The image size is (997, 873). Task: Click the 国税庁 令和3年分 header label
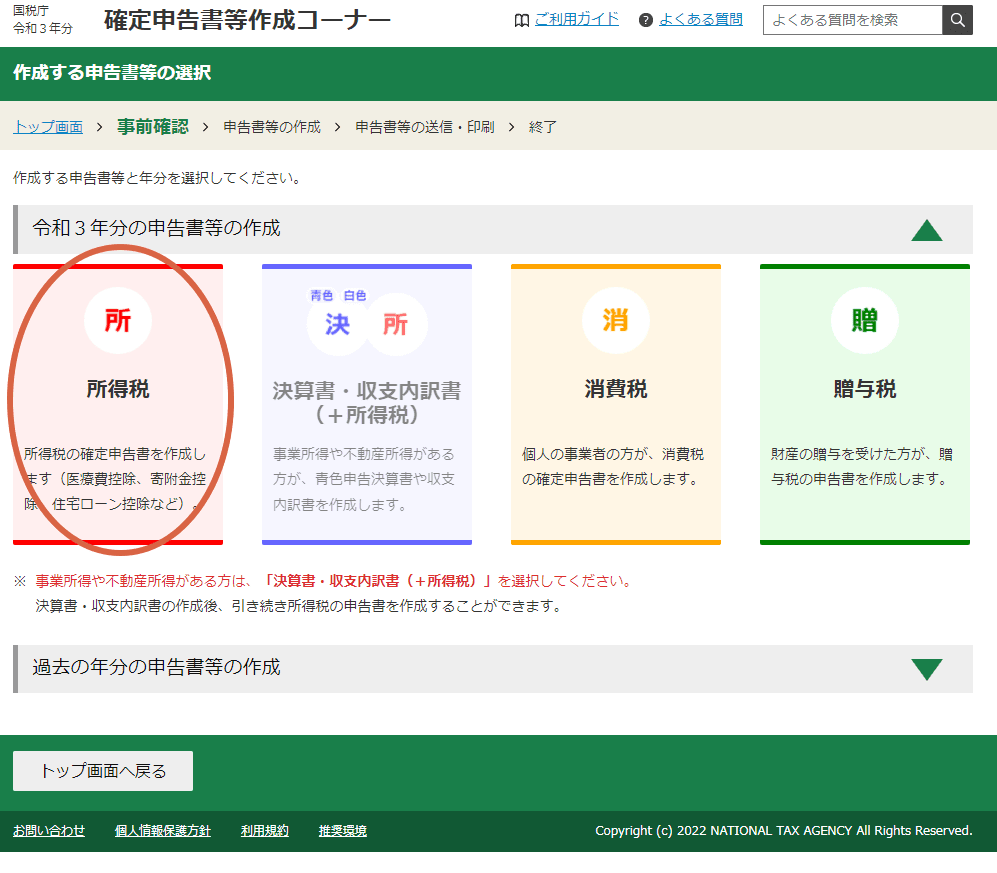(43, 20)
